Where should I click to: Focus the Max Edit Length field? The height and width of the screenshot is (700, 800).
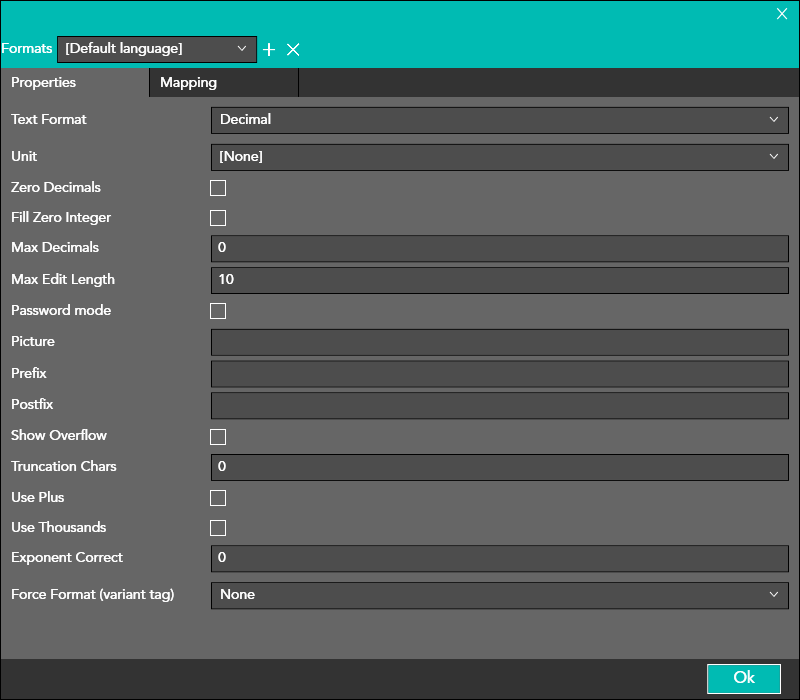[499, 280]
